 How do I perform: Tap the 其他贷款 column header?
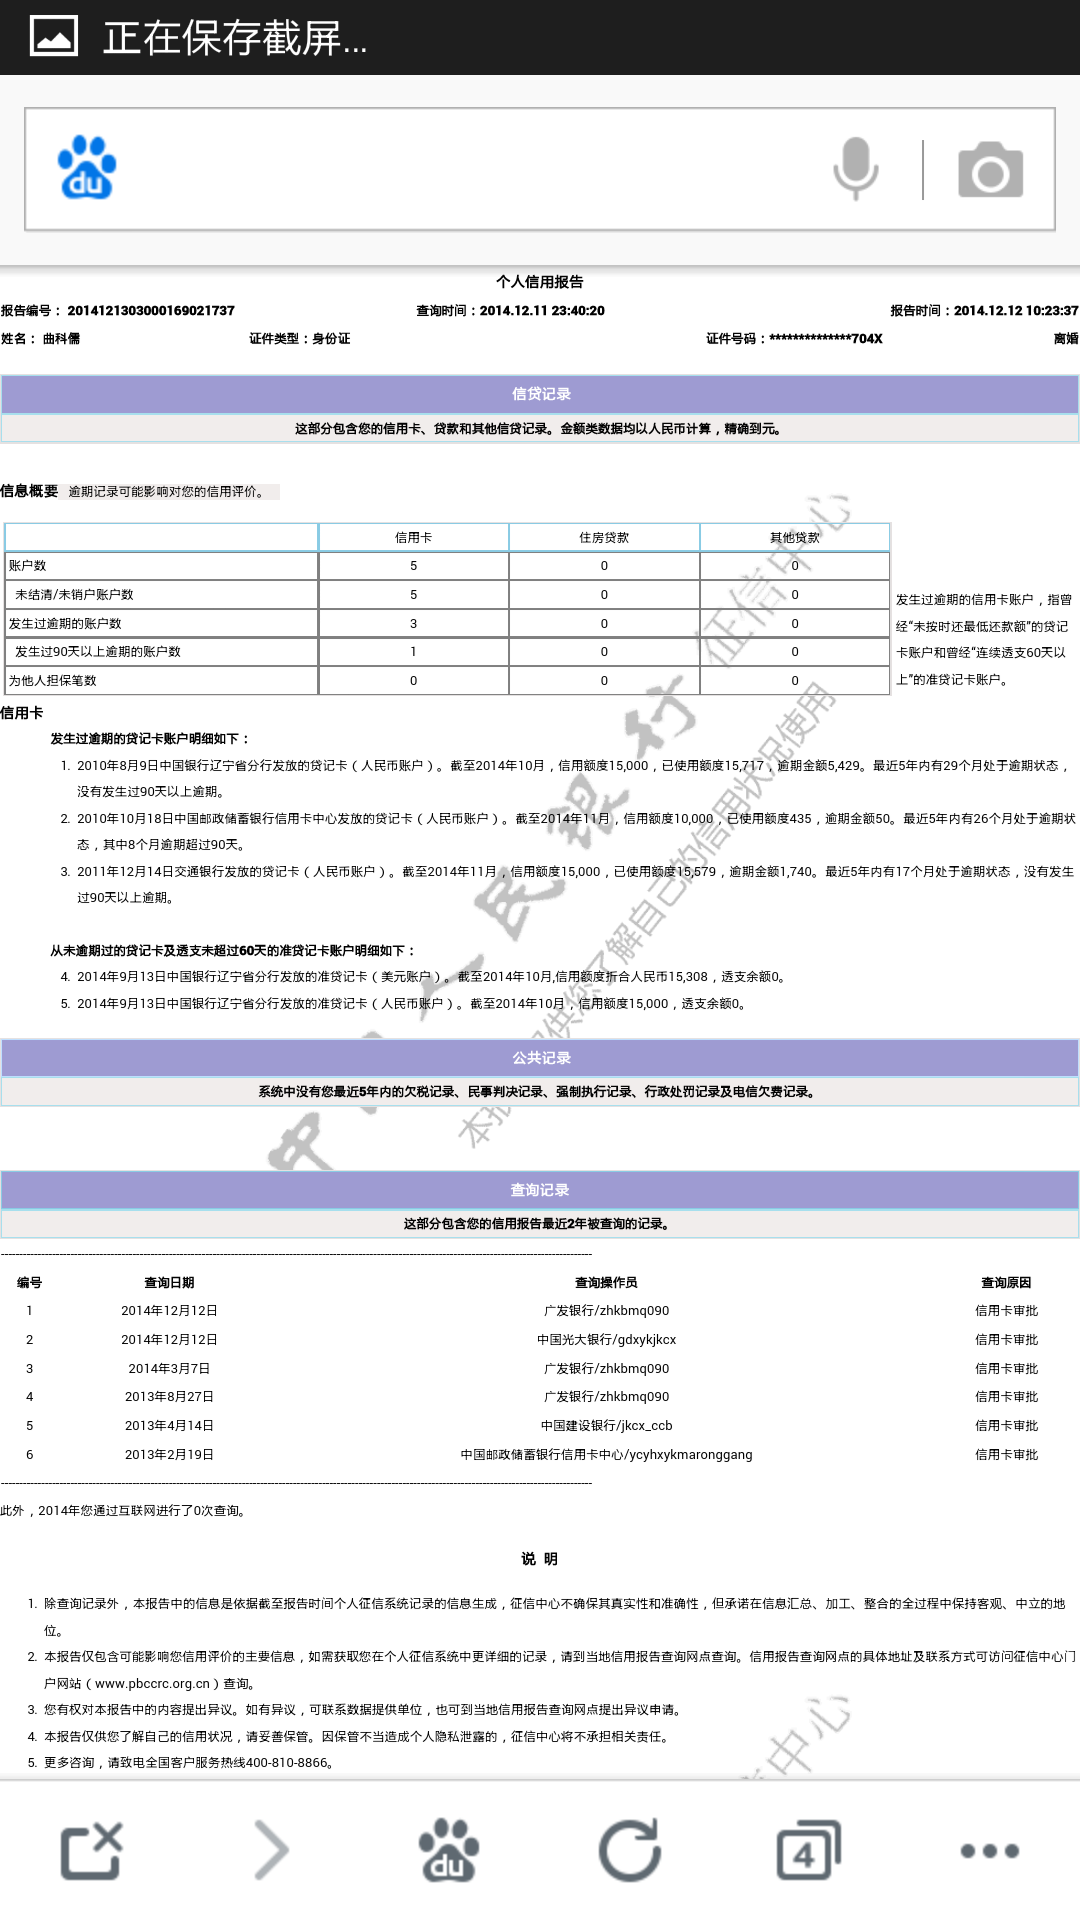pyautogui.click(x=795, y=538)
